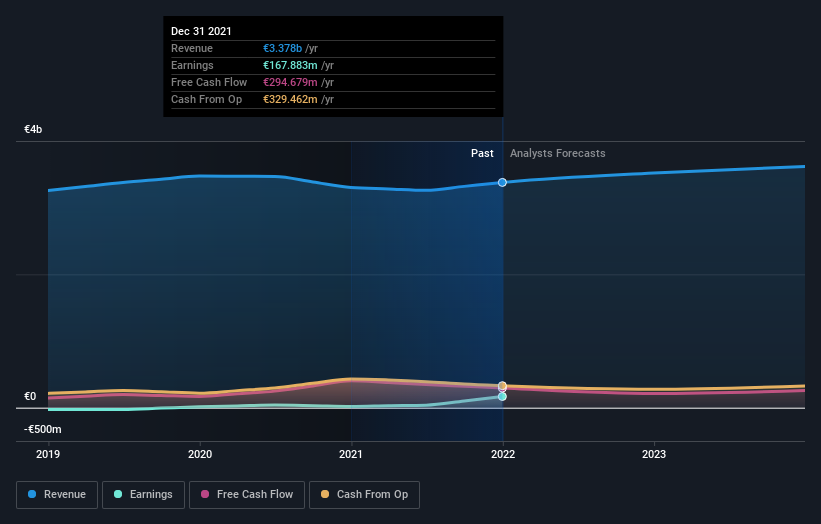Image resolution: width=821 pixels, height=524 pixels.
Task: Click the €294.679m free cash flow value
Action: [290, 82]
